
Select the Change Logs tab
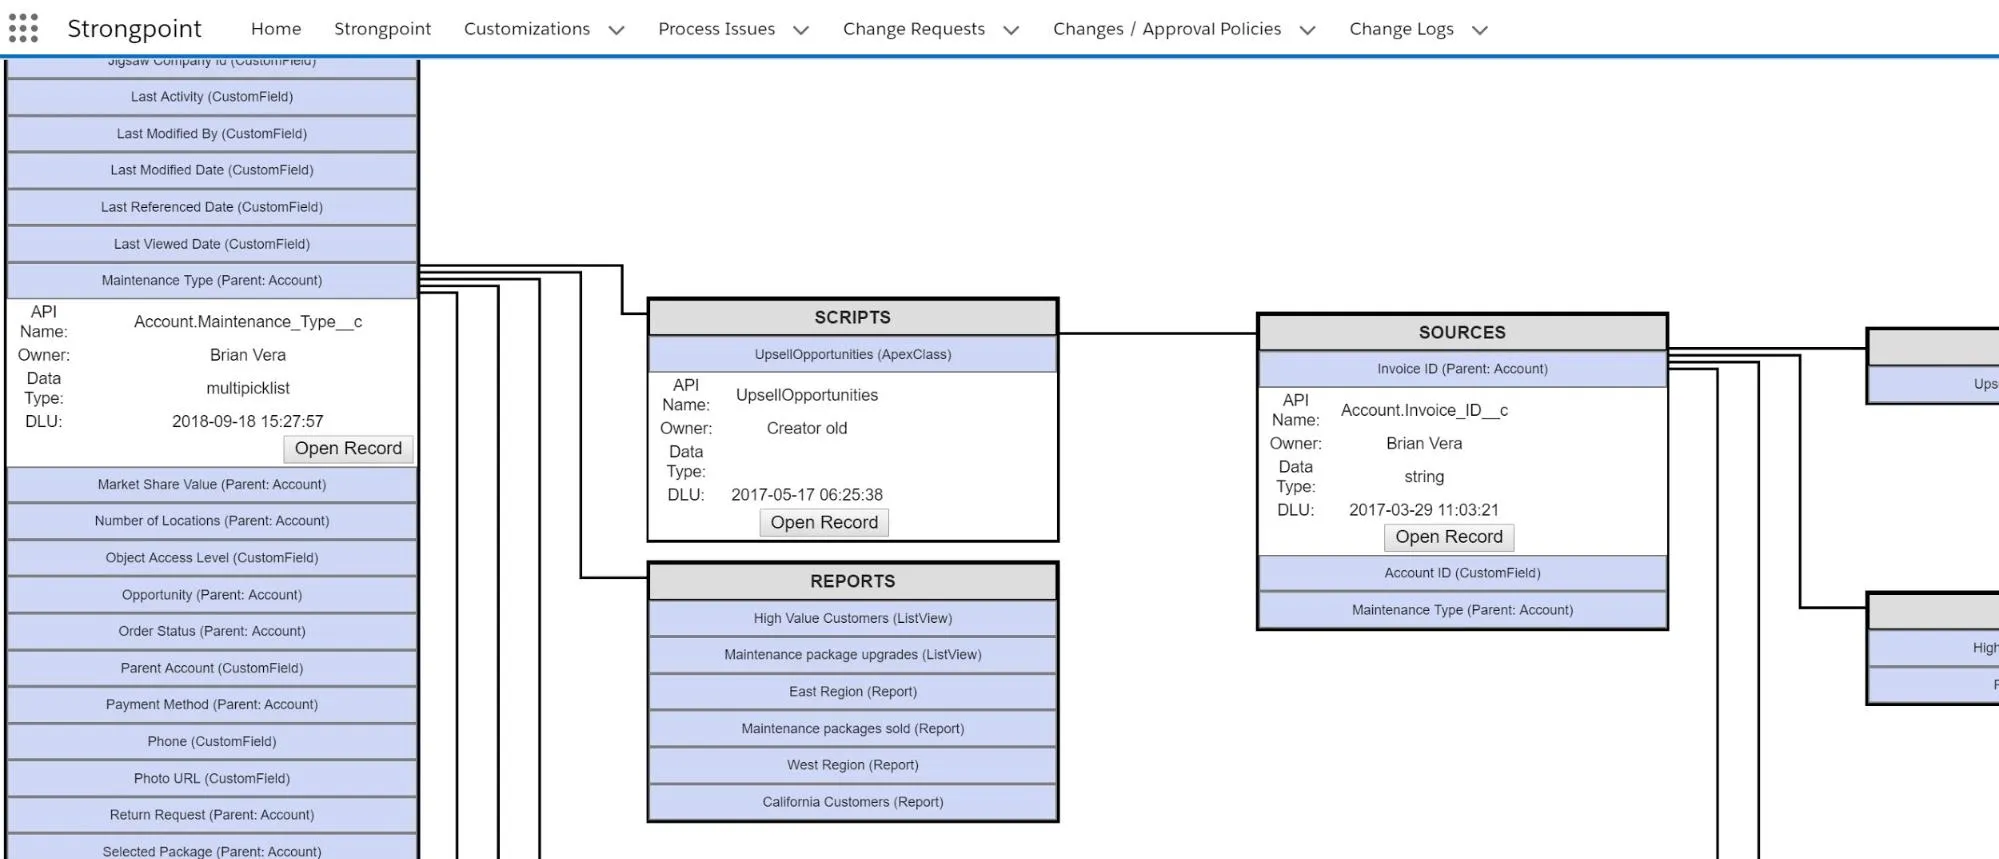point(1401,29)
